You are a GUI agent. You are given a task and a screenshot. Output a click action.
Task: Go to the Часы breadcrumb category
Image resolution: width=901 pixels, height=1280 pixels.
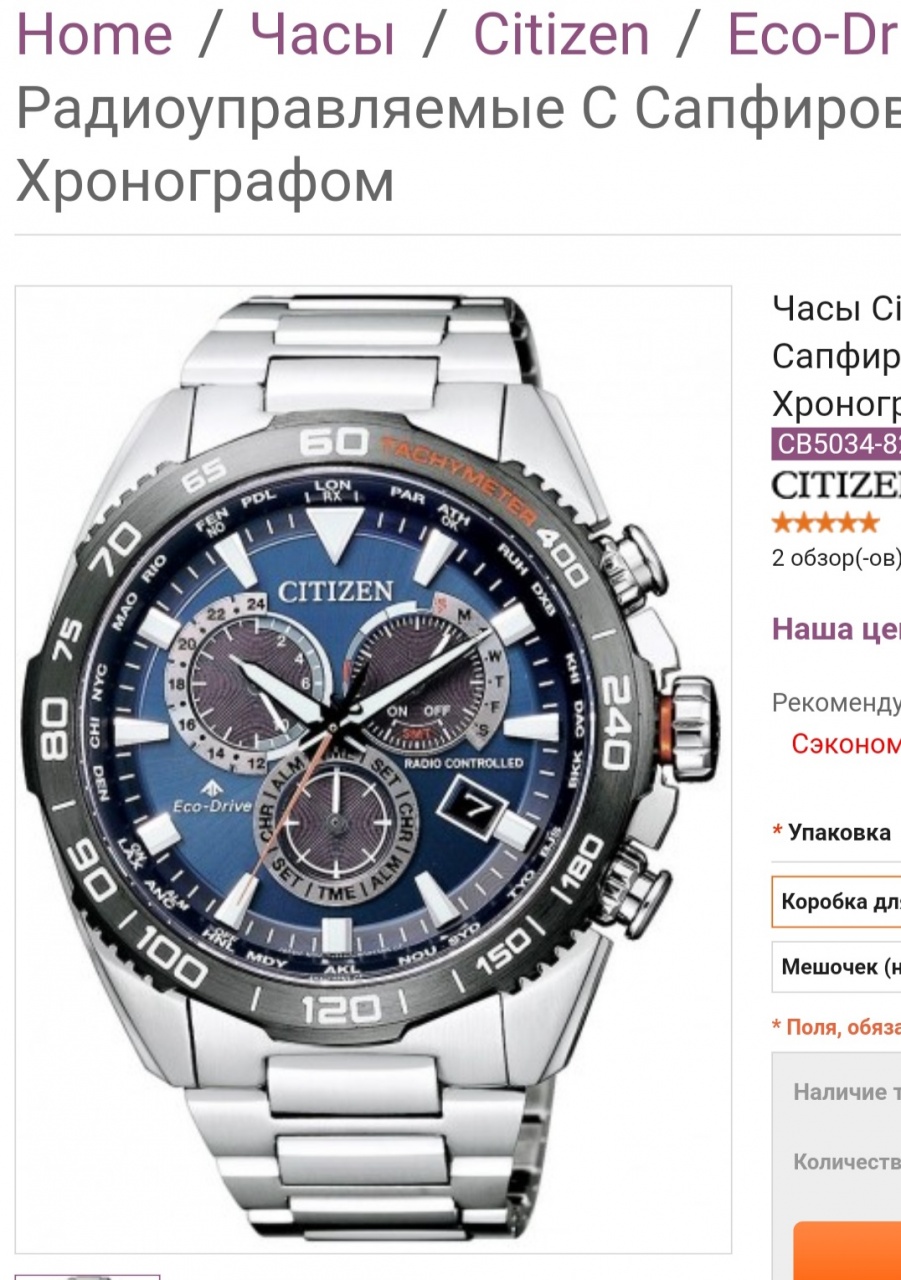322,33
